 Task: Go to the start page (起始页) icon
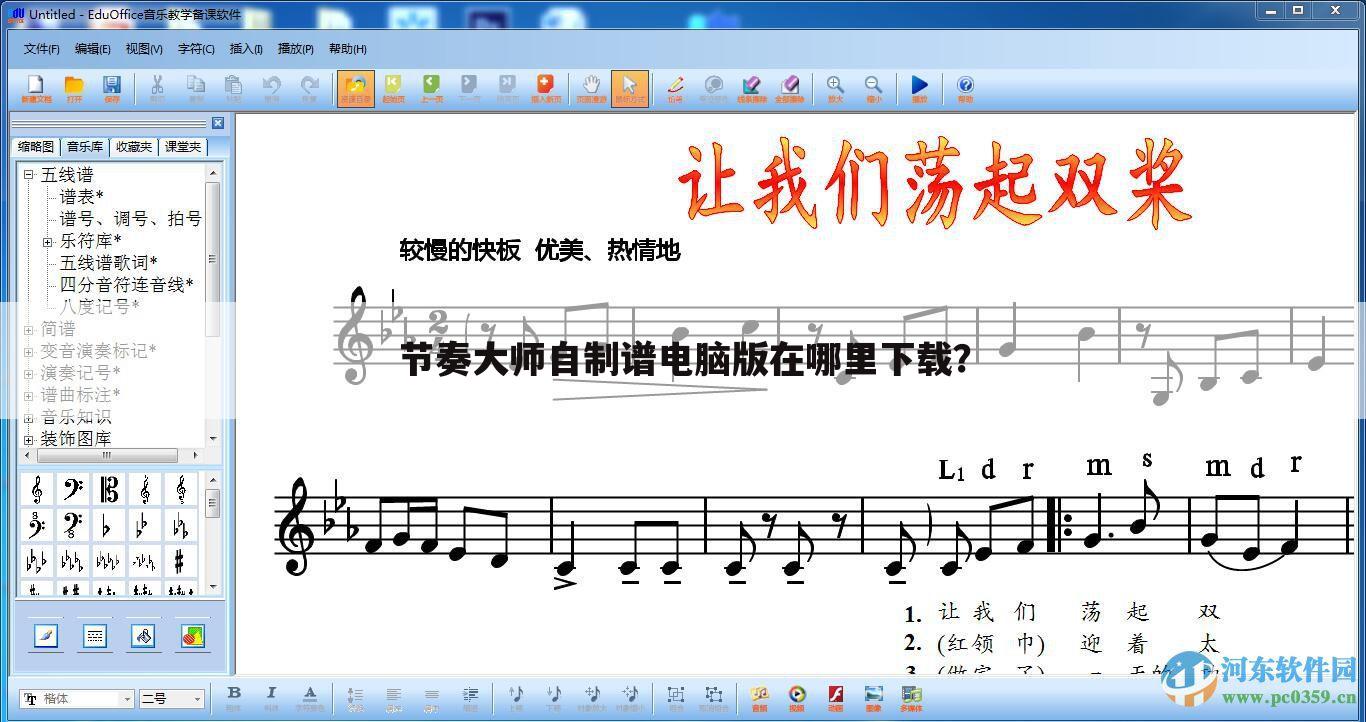[393, 88]
